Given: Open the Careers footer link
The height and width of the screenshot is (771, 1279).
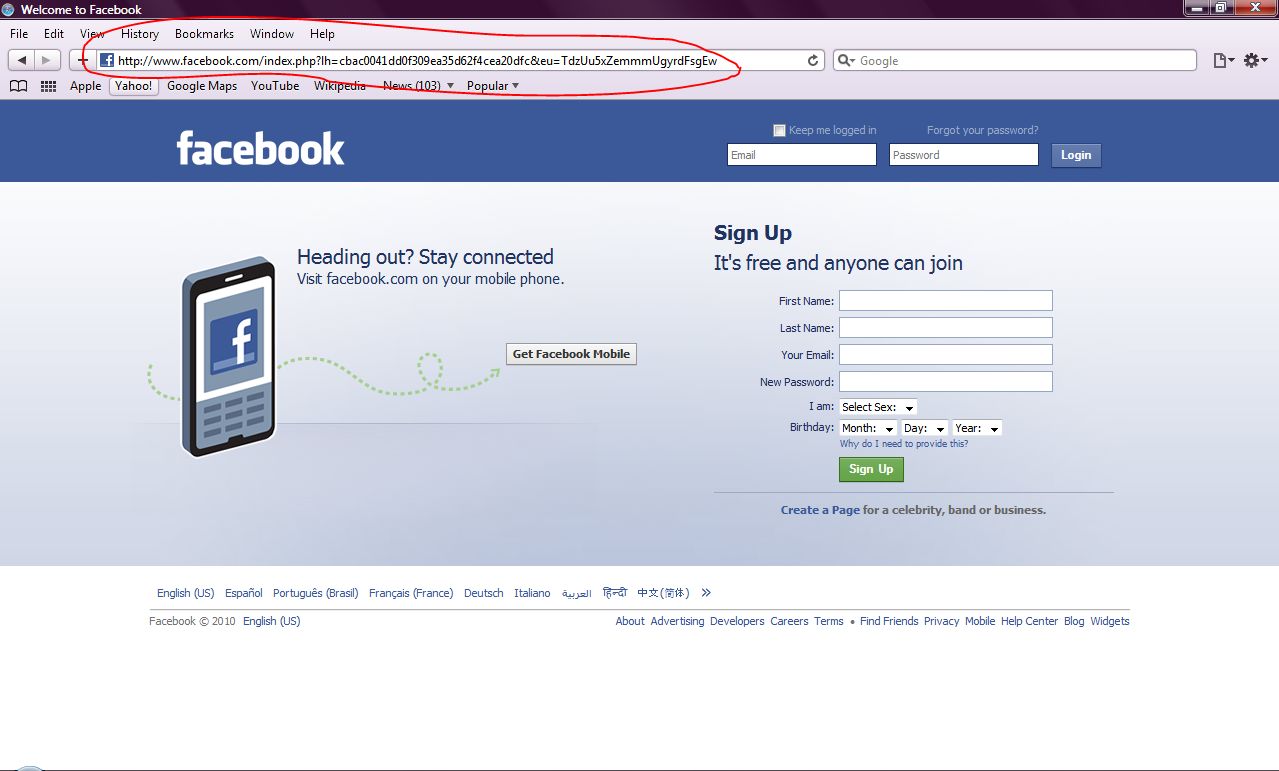Looking at the screenshot, I should pyautogui.click(x=789, y=621).
